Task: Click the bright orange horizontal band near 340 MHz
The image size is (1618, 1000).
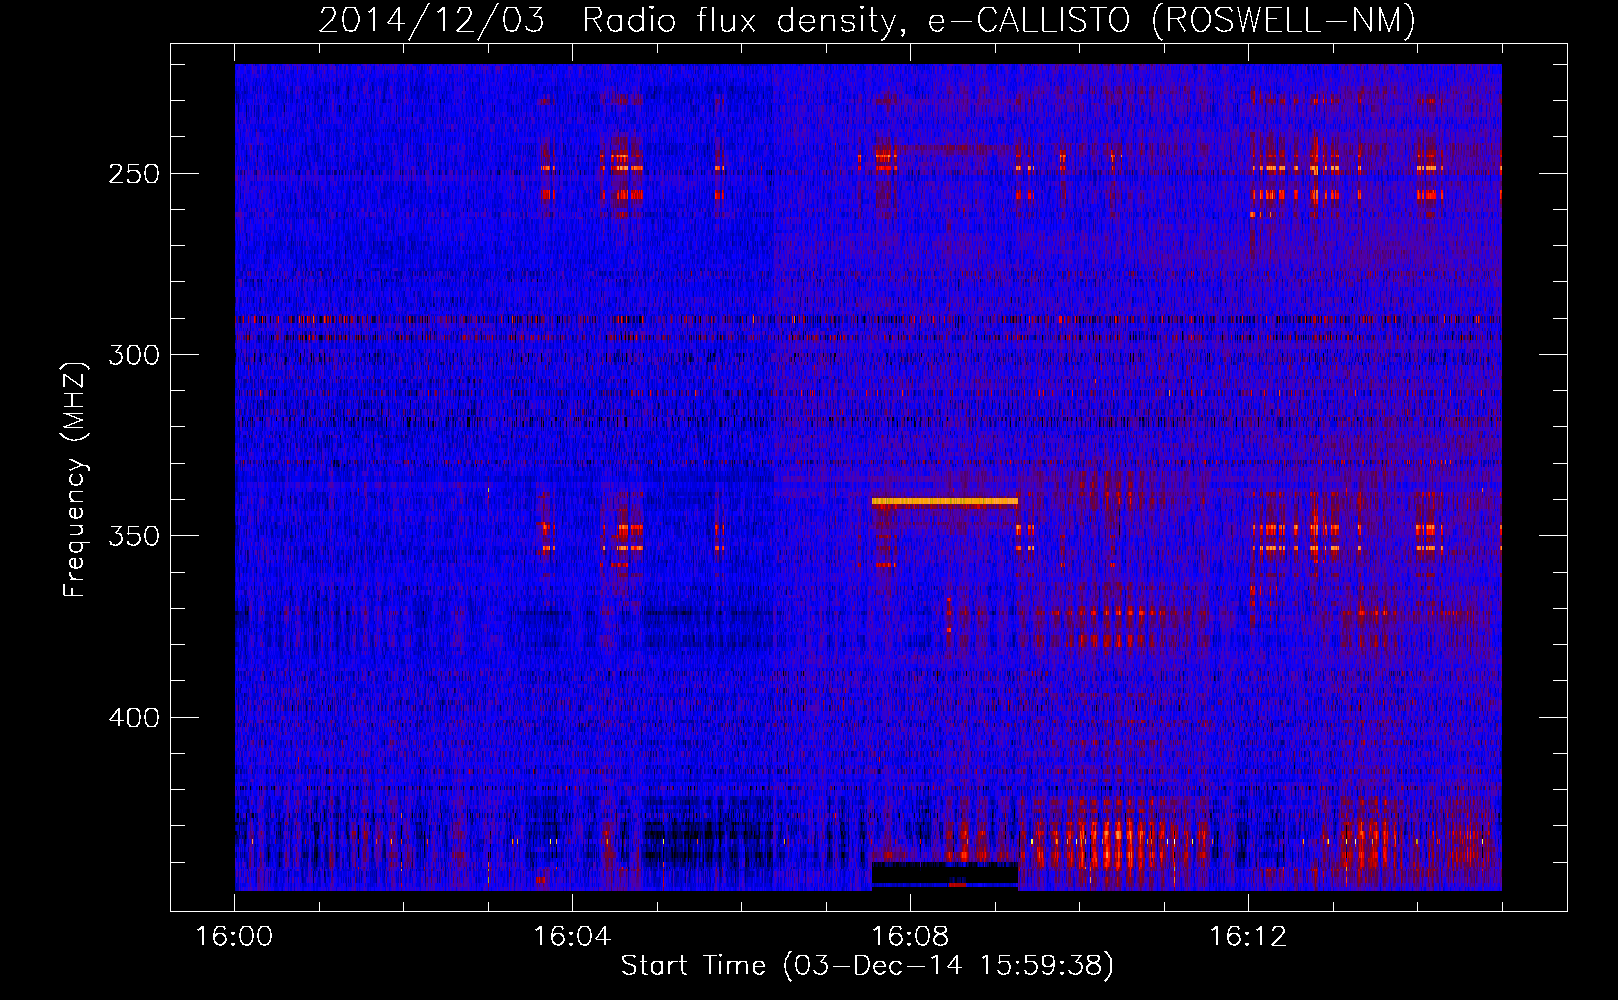Action: pyautogui.click(x=945, y=501)
